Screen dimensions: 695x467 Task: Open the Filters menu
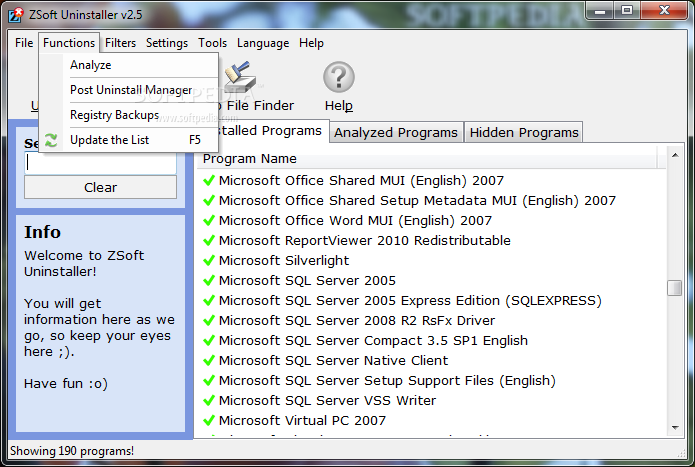pos(120,43)
